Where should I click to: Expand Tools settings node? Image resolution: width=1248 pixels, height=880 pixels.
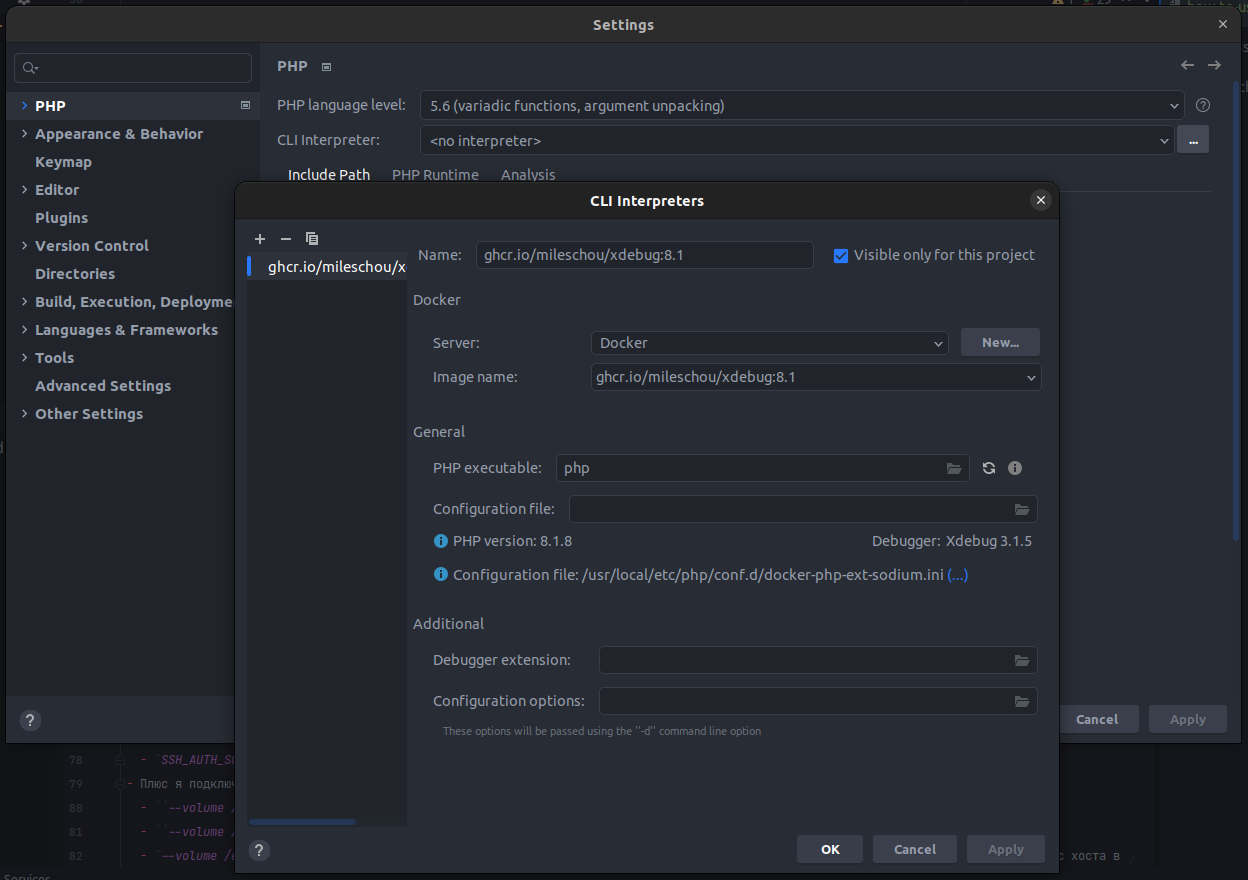pyautogui.click(x=24, y=357)
